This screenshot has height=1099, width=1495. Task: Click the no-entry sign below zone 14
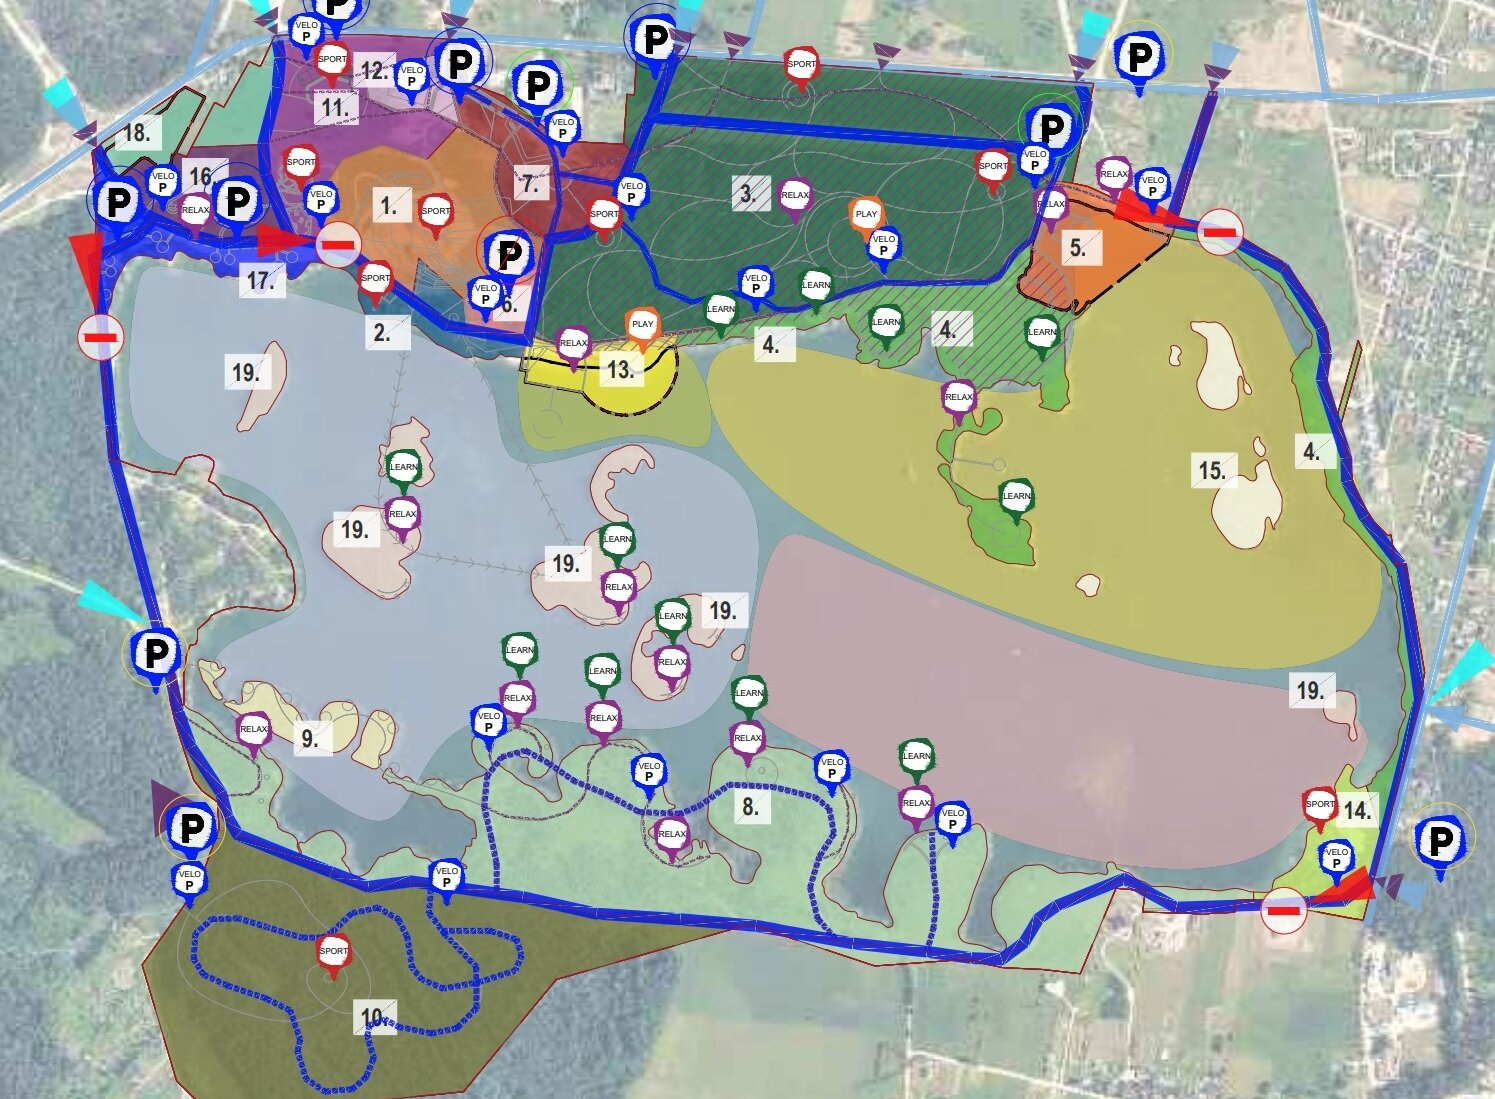click(x=1284, y=910)
